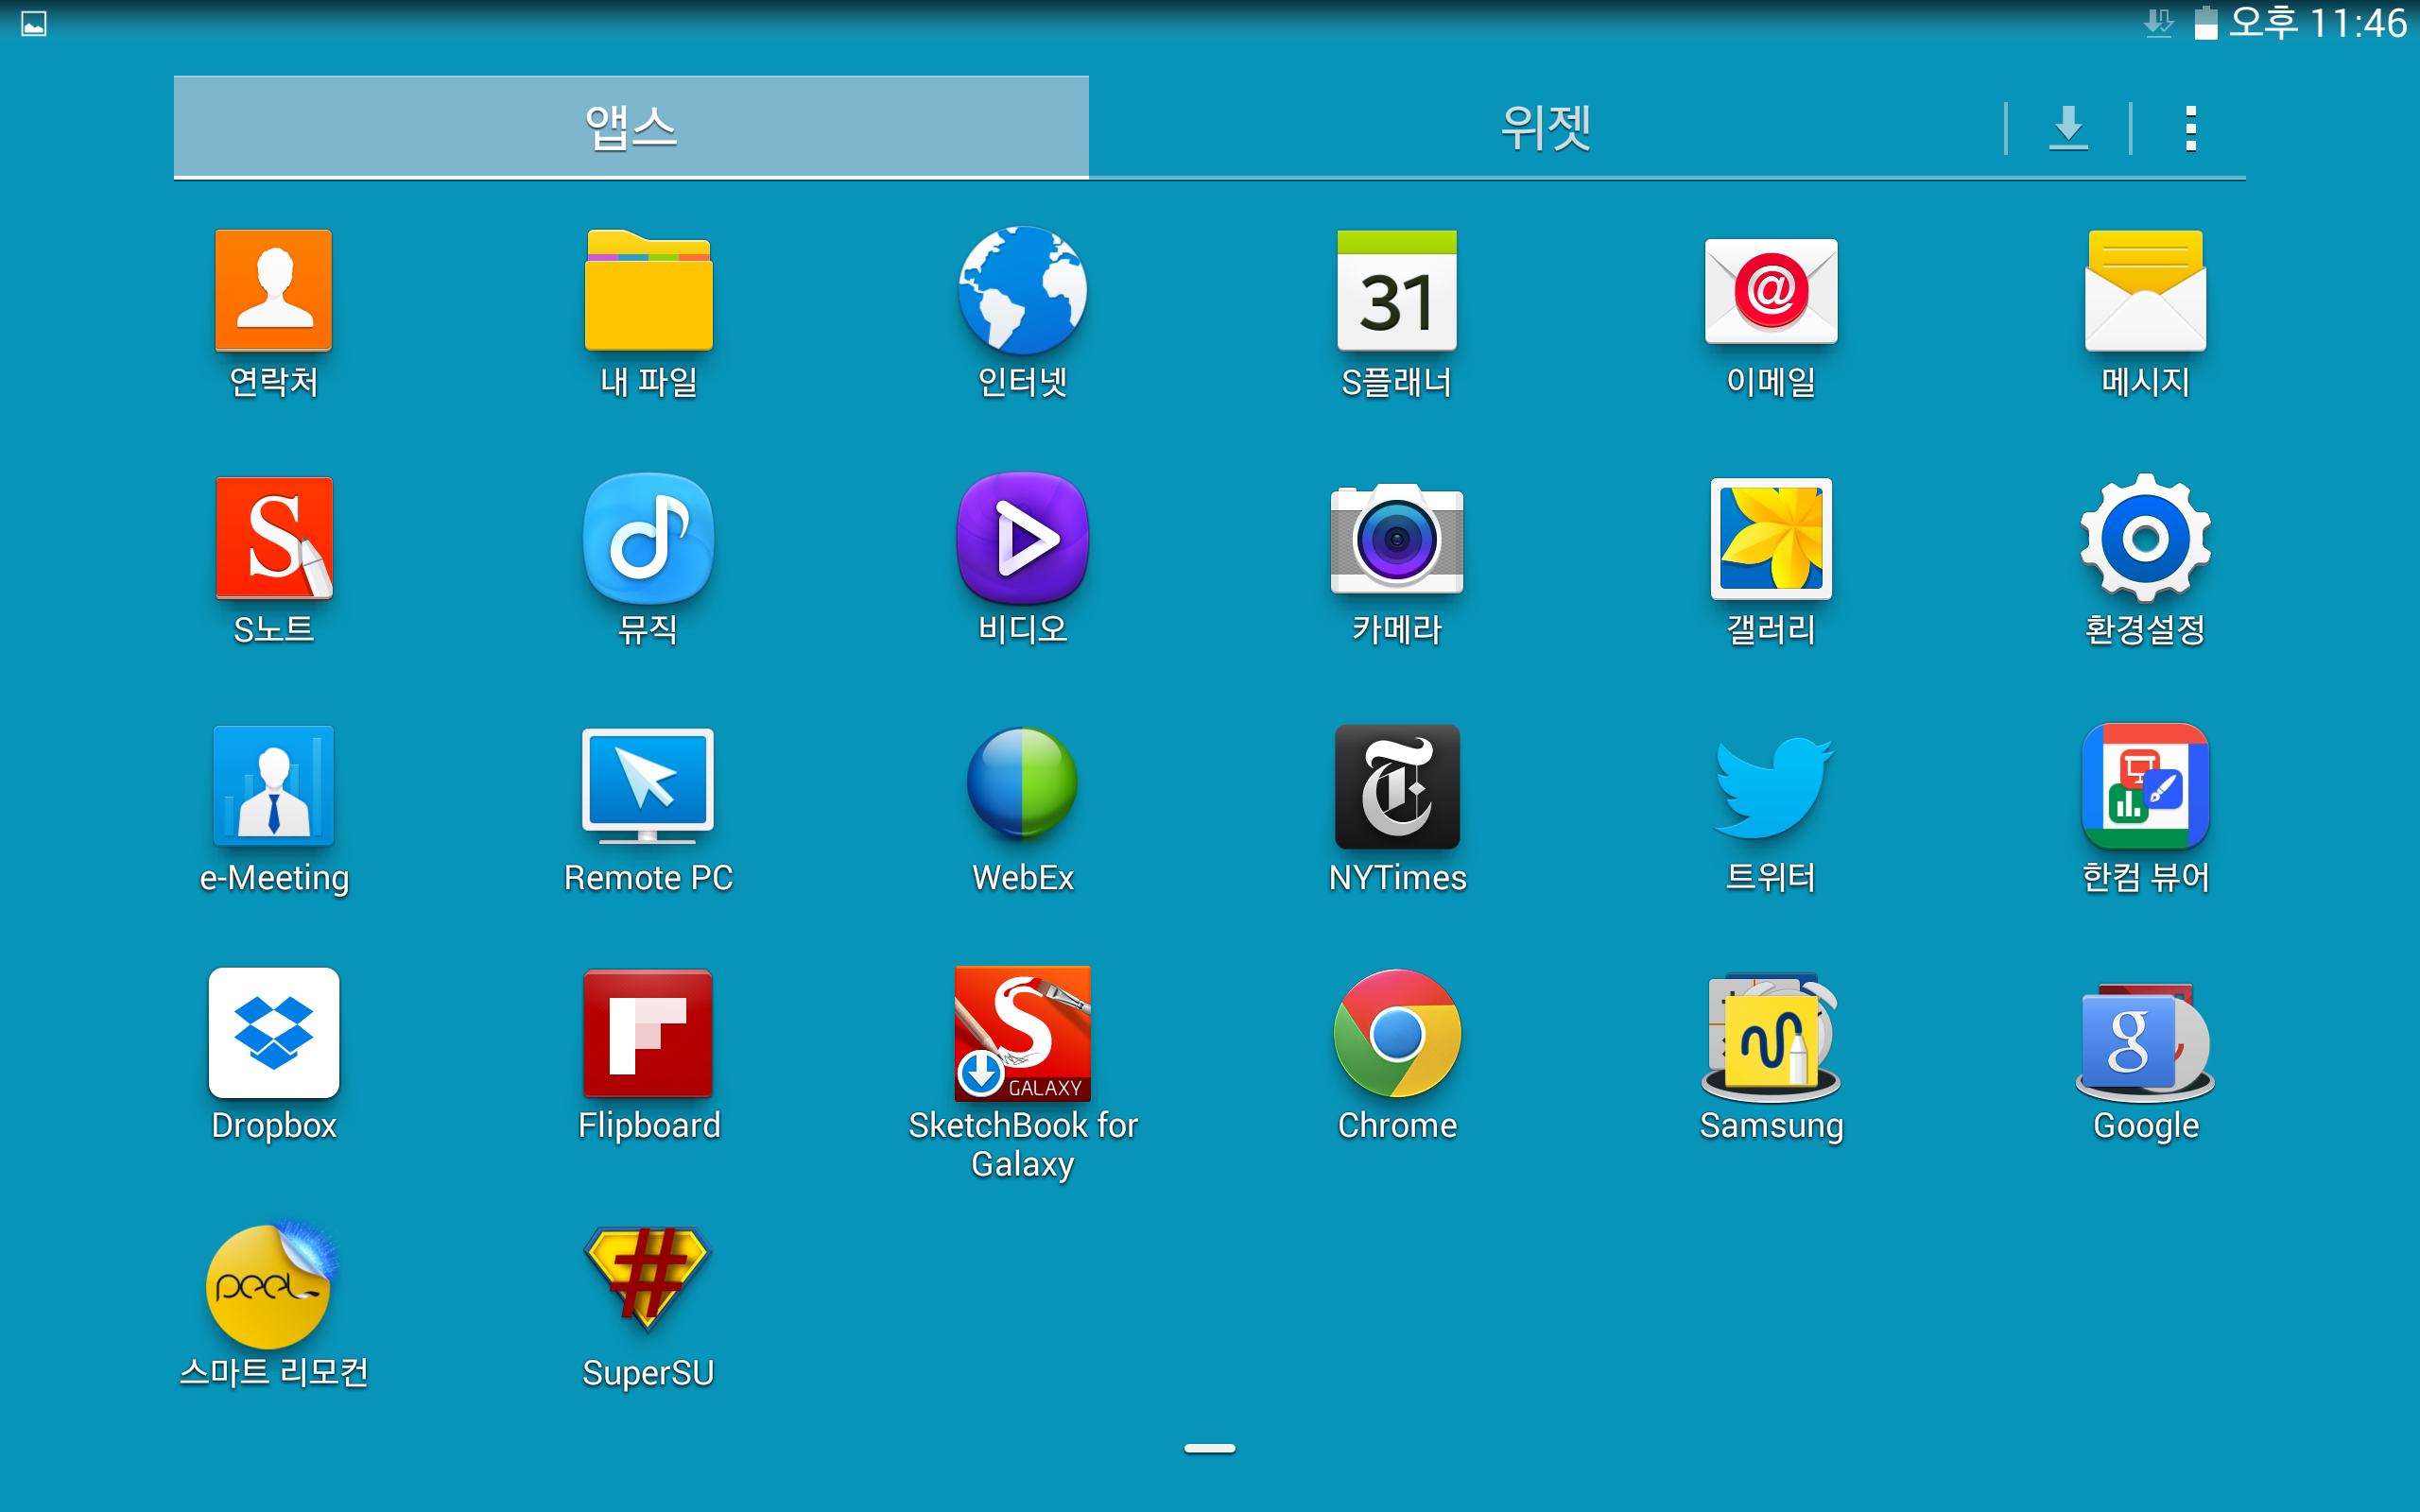Open the Twitter bird app
Image resolution: width=2420 pixels, height=1512 pixels.
click(x=1771, y=786)
